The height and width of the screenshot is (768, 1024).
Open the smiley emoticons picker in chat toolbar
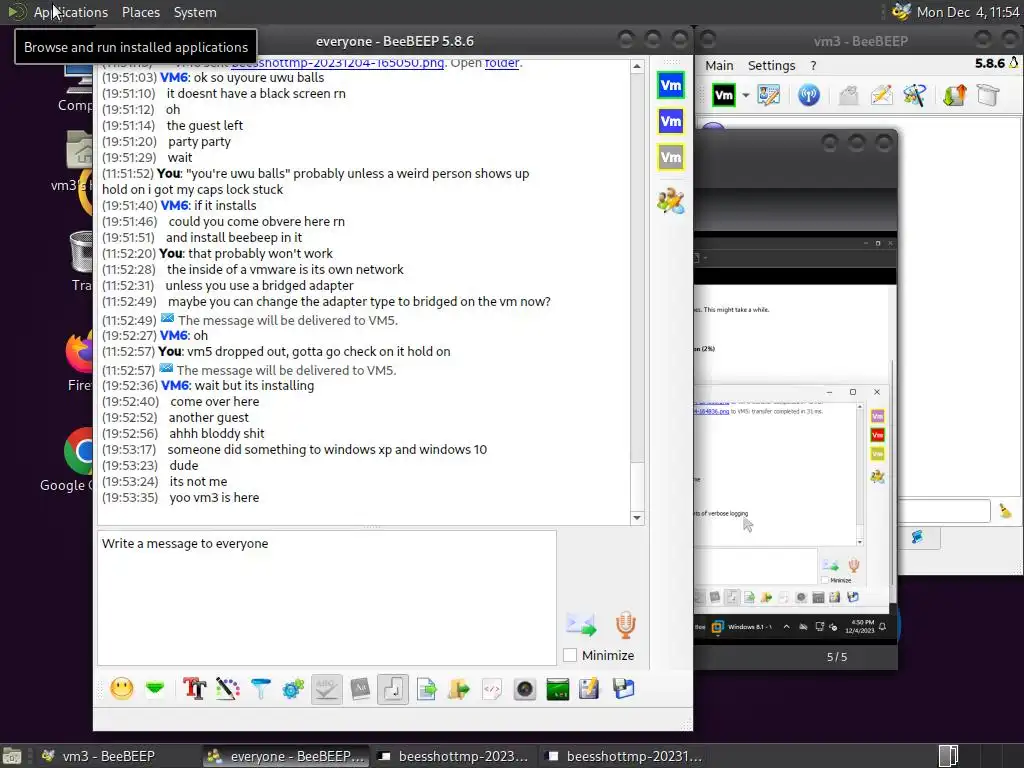[x=122, y=688]
